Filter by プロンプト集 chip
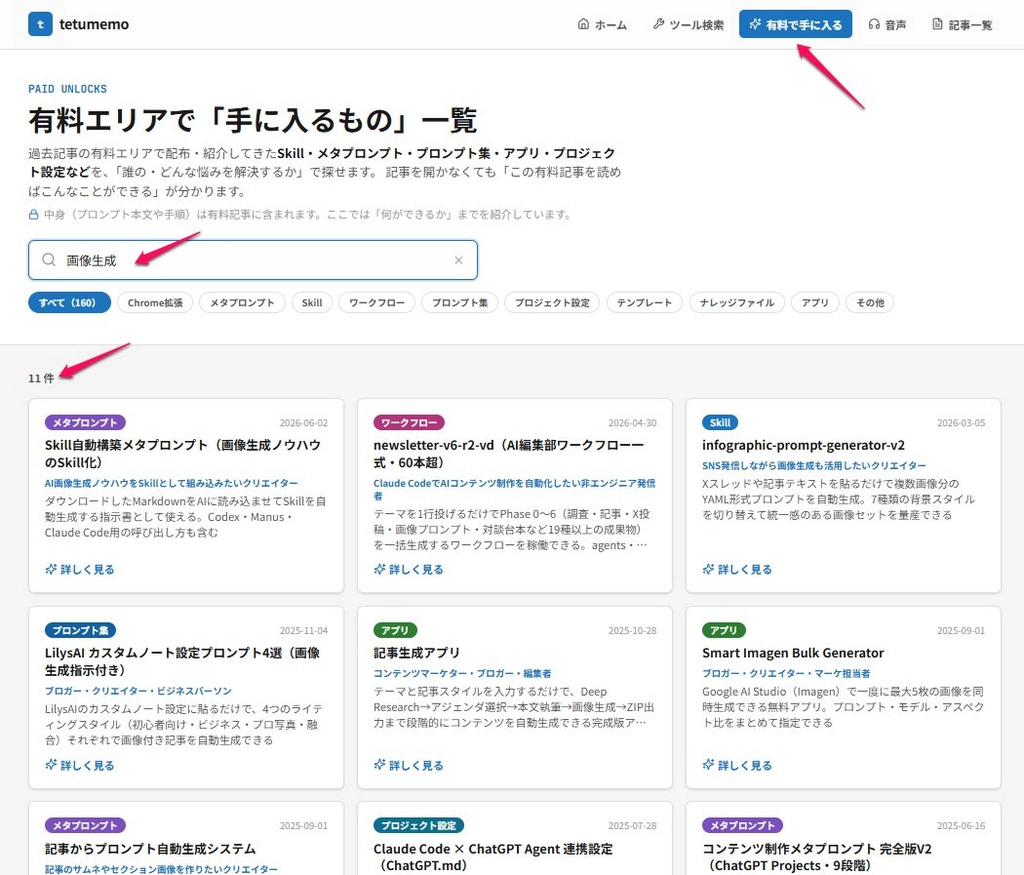 click(460, 302)
